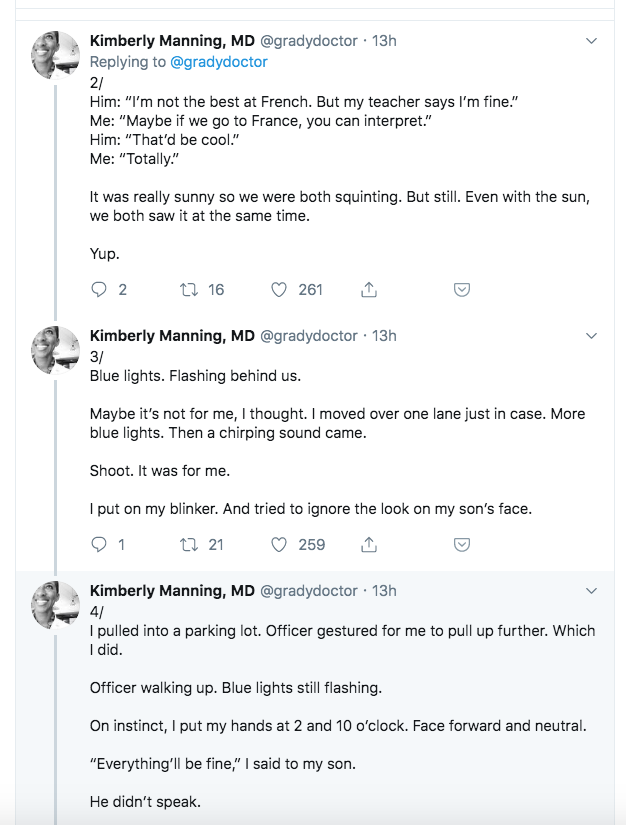Open the @gradydoctor handle on tweet 4/
Image resolution: width=626 pixels, height=825 pixels.
click(x=309, y=591)
